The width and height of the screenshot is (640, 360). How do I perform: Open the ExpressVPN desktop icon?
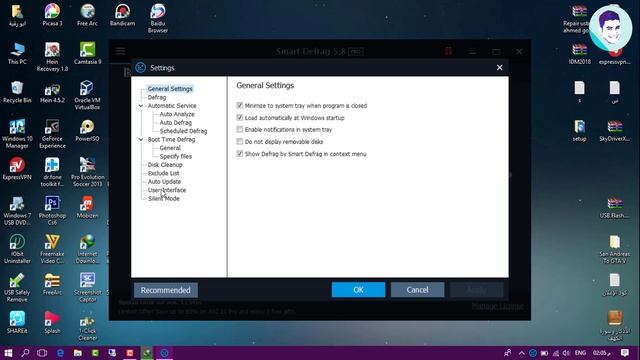pos(17,169)
